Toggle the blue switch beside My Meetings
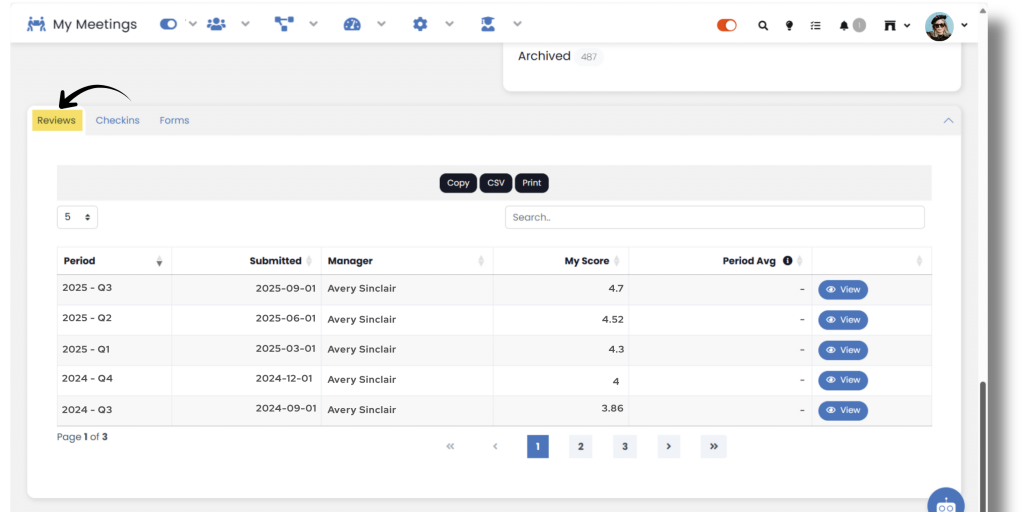The image size is (1024, 512). (169, 24)
